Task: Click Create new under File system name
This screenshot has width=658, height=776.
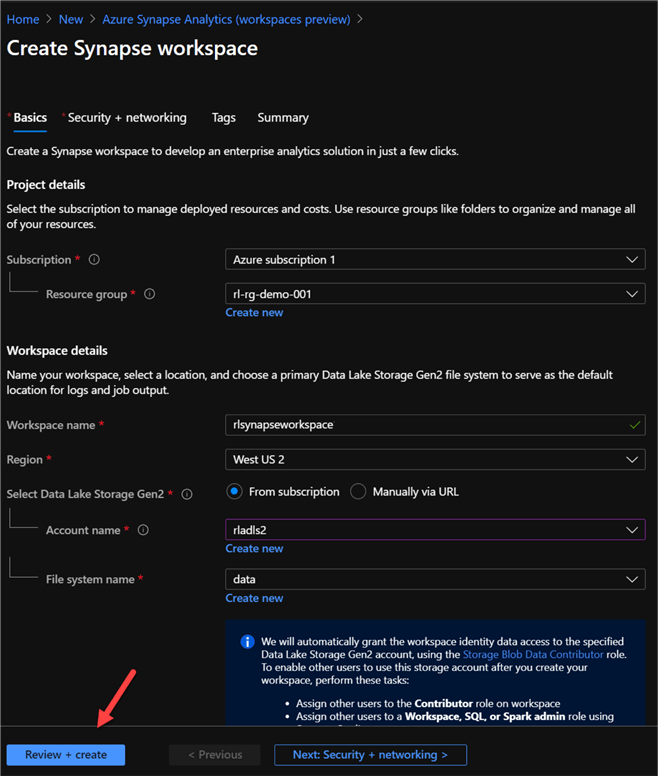Action: point(254,598)
